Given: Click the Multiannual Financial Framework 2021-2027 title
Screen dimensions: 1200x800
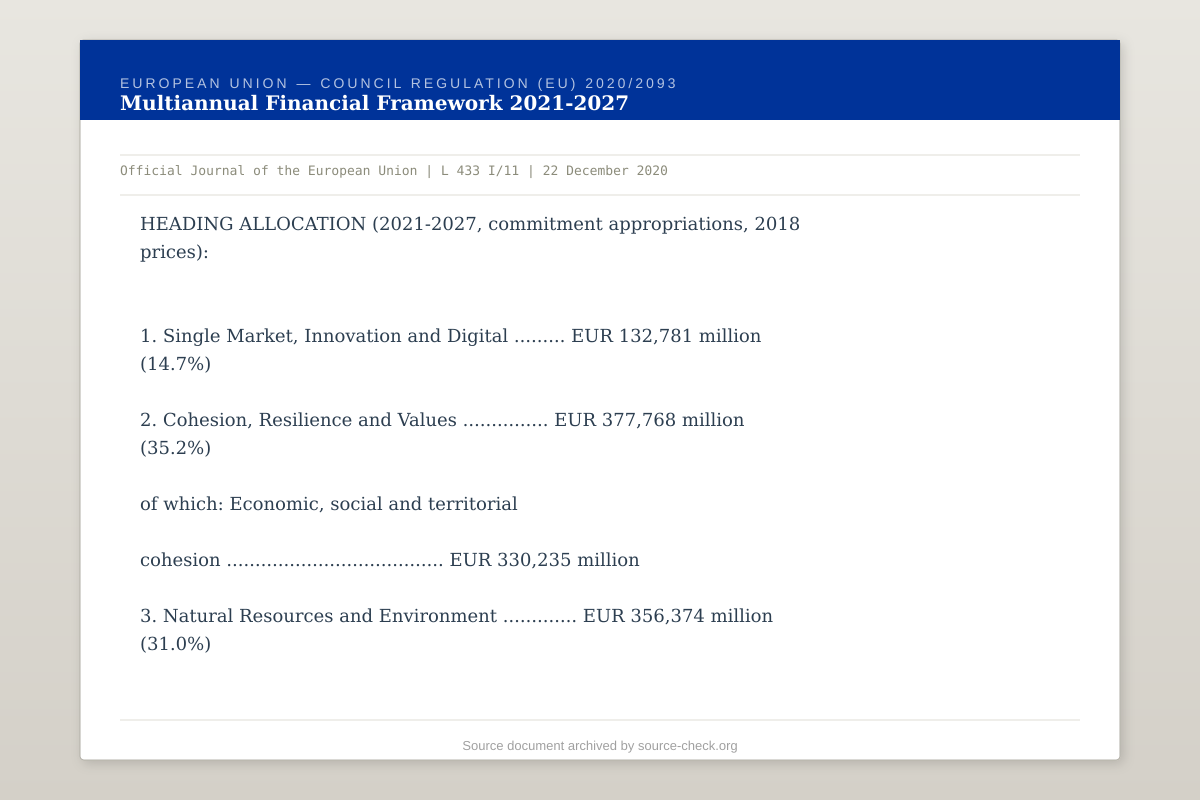Looking at the screenshot, I should click(x=374, y=102).
